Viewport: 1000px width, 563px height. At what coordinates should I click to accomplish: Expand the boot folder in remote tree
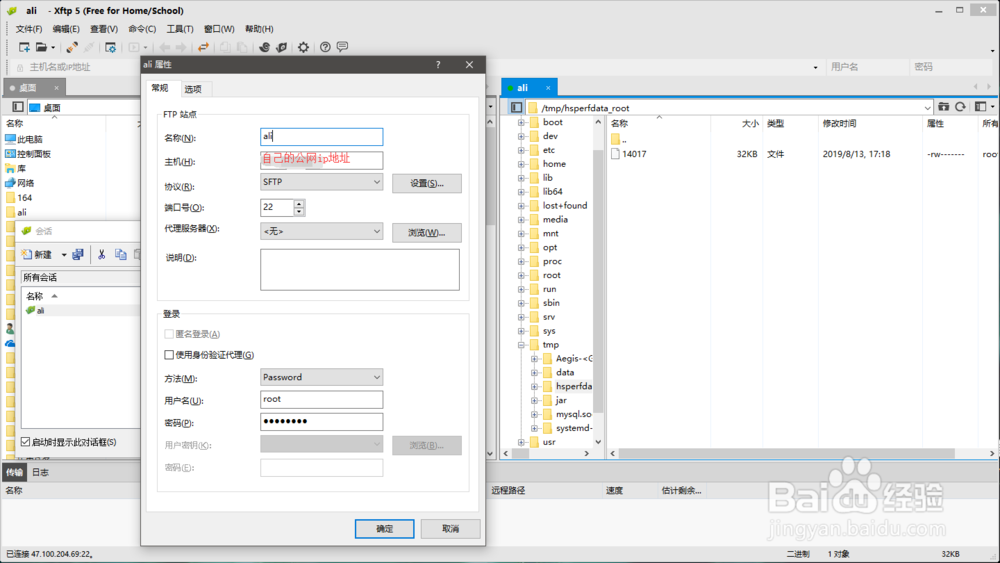pyautogui.click(x=521, y=122)
